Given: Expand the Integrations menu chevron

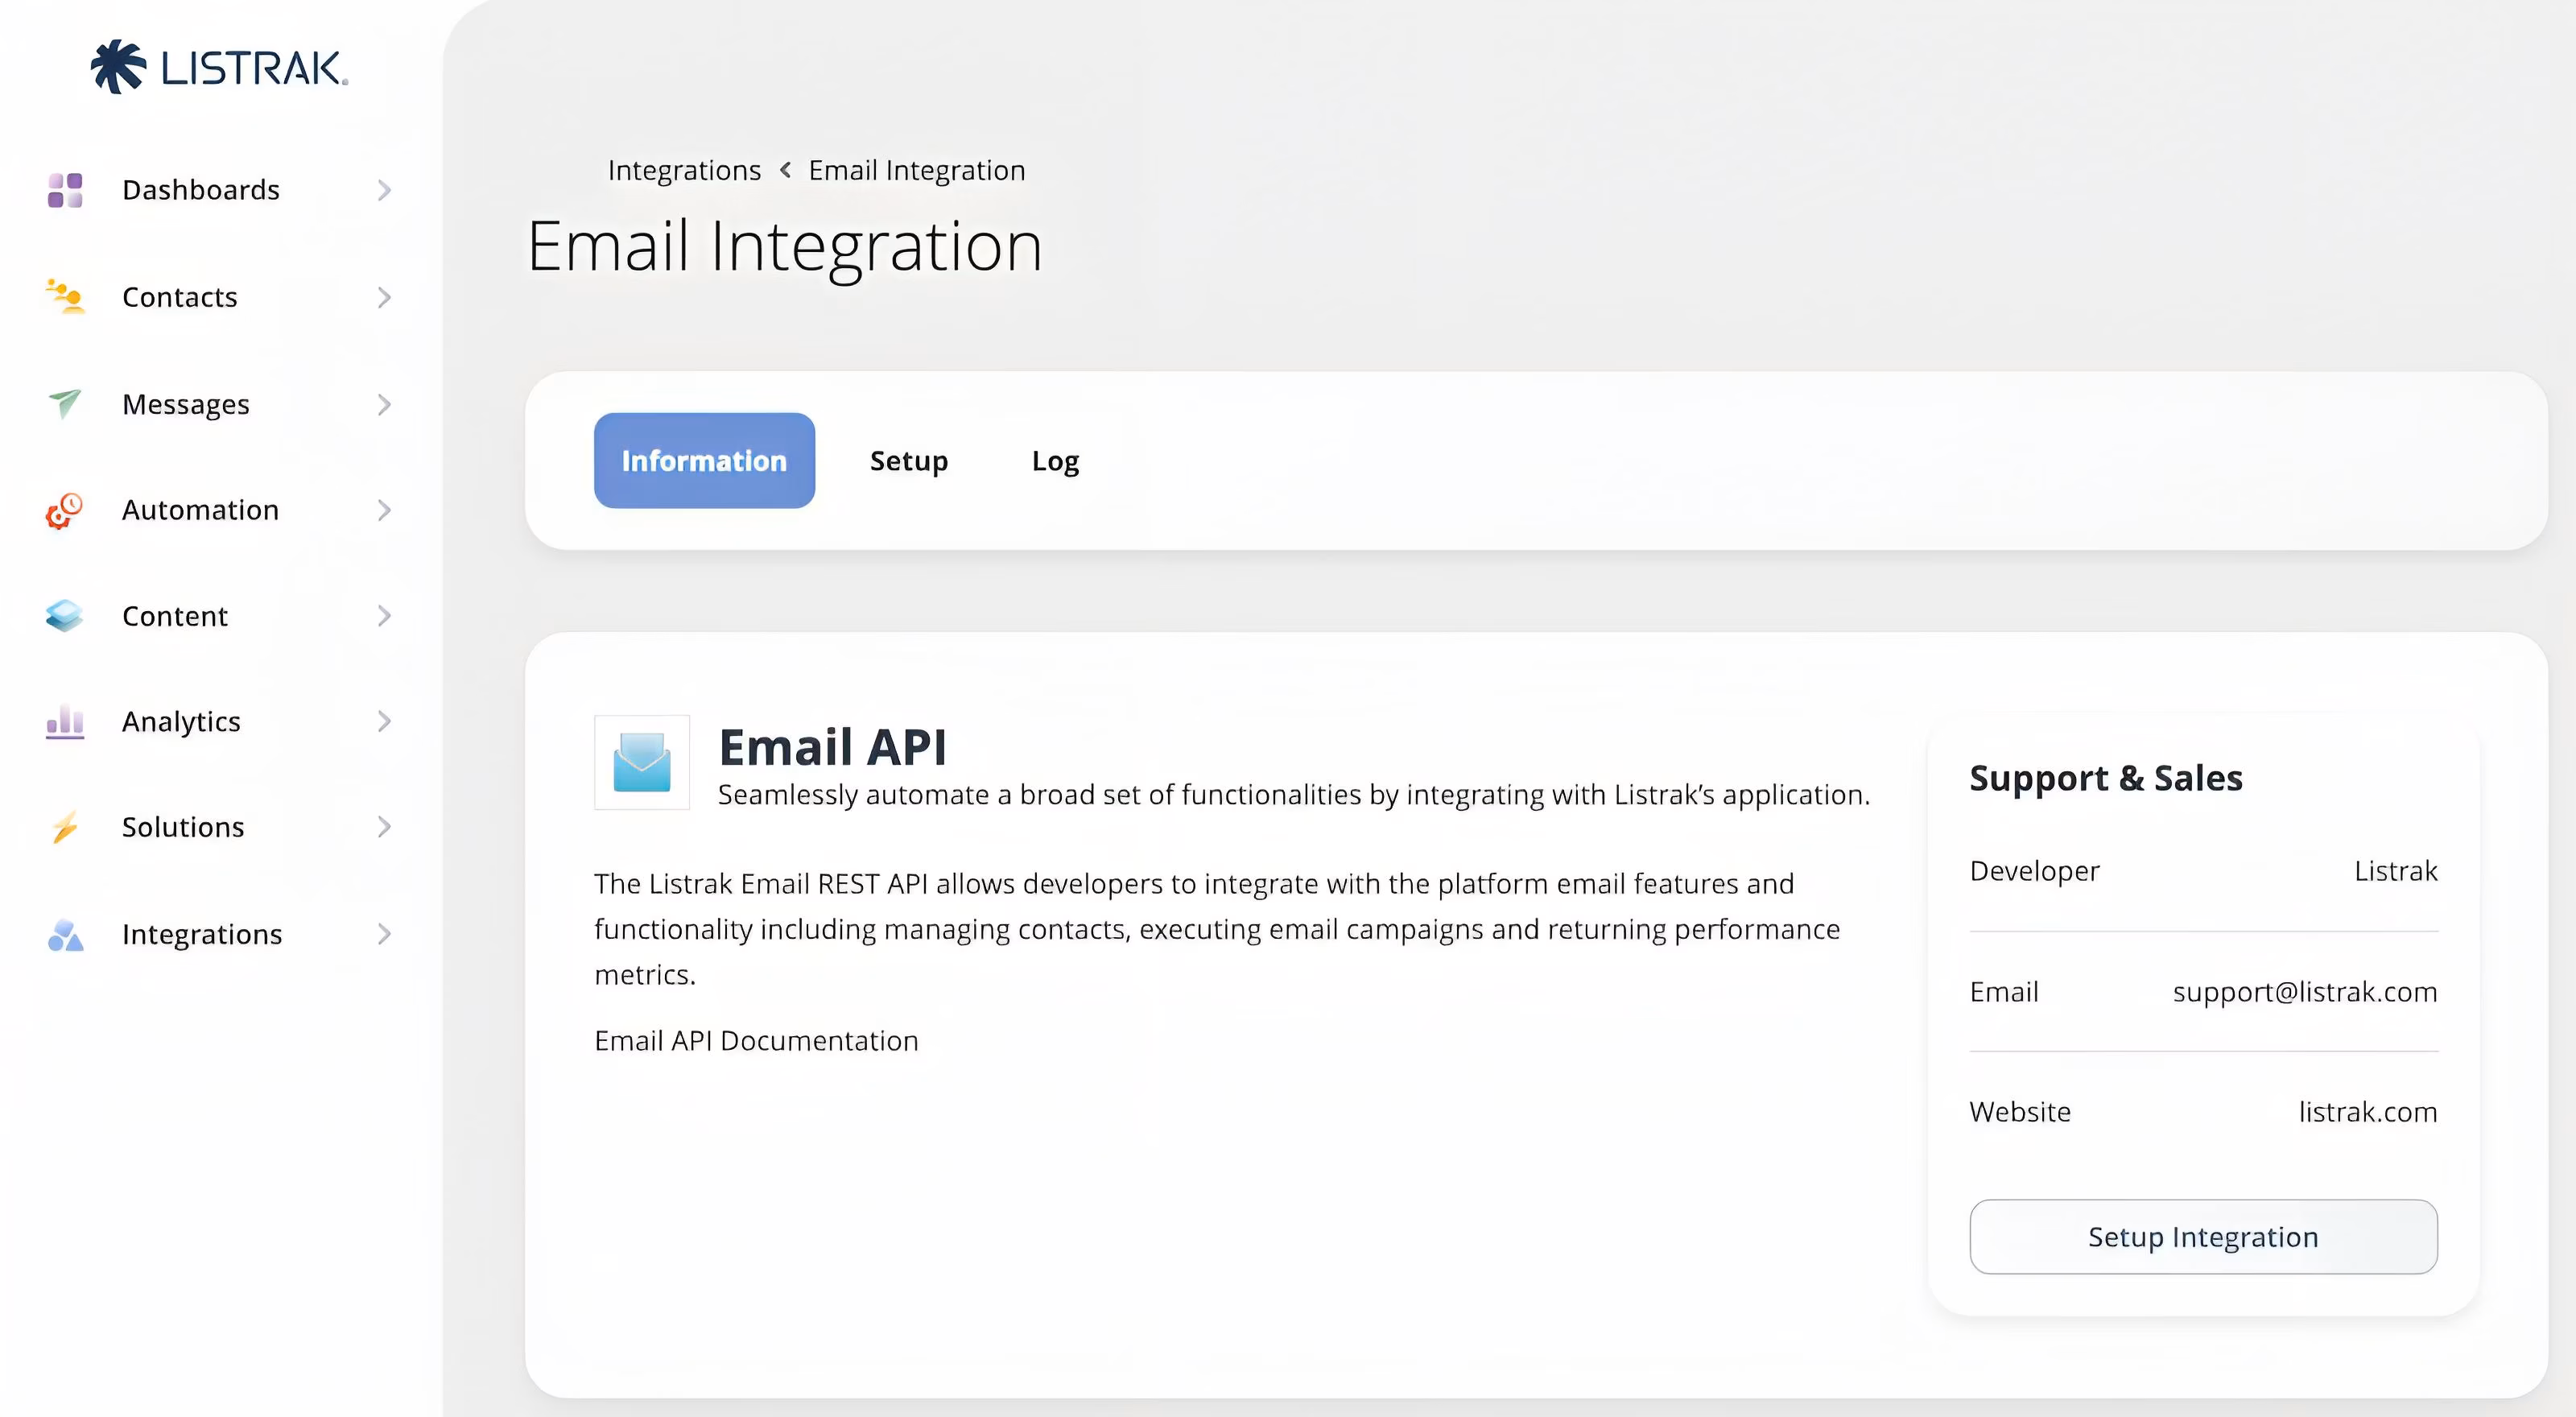Looking at the screenshot, I should tap(384, 934).
